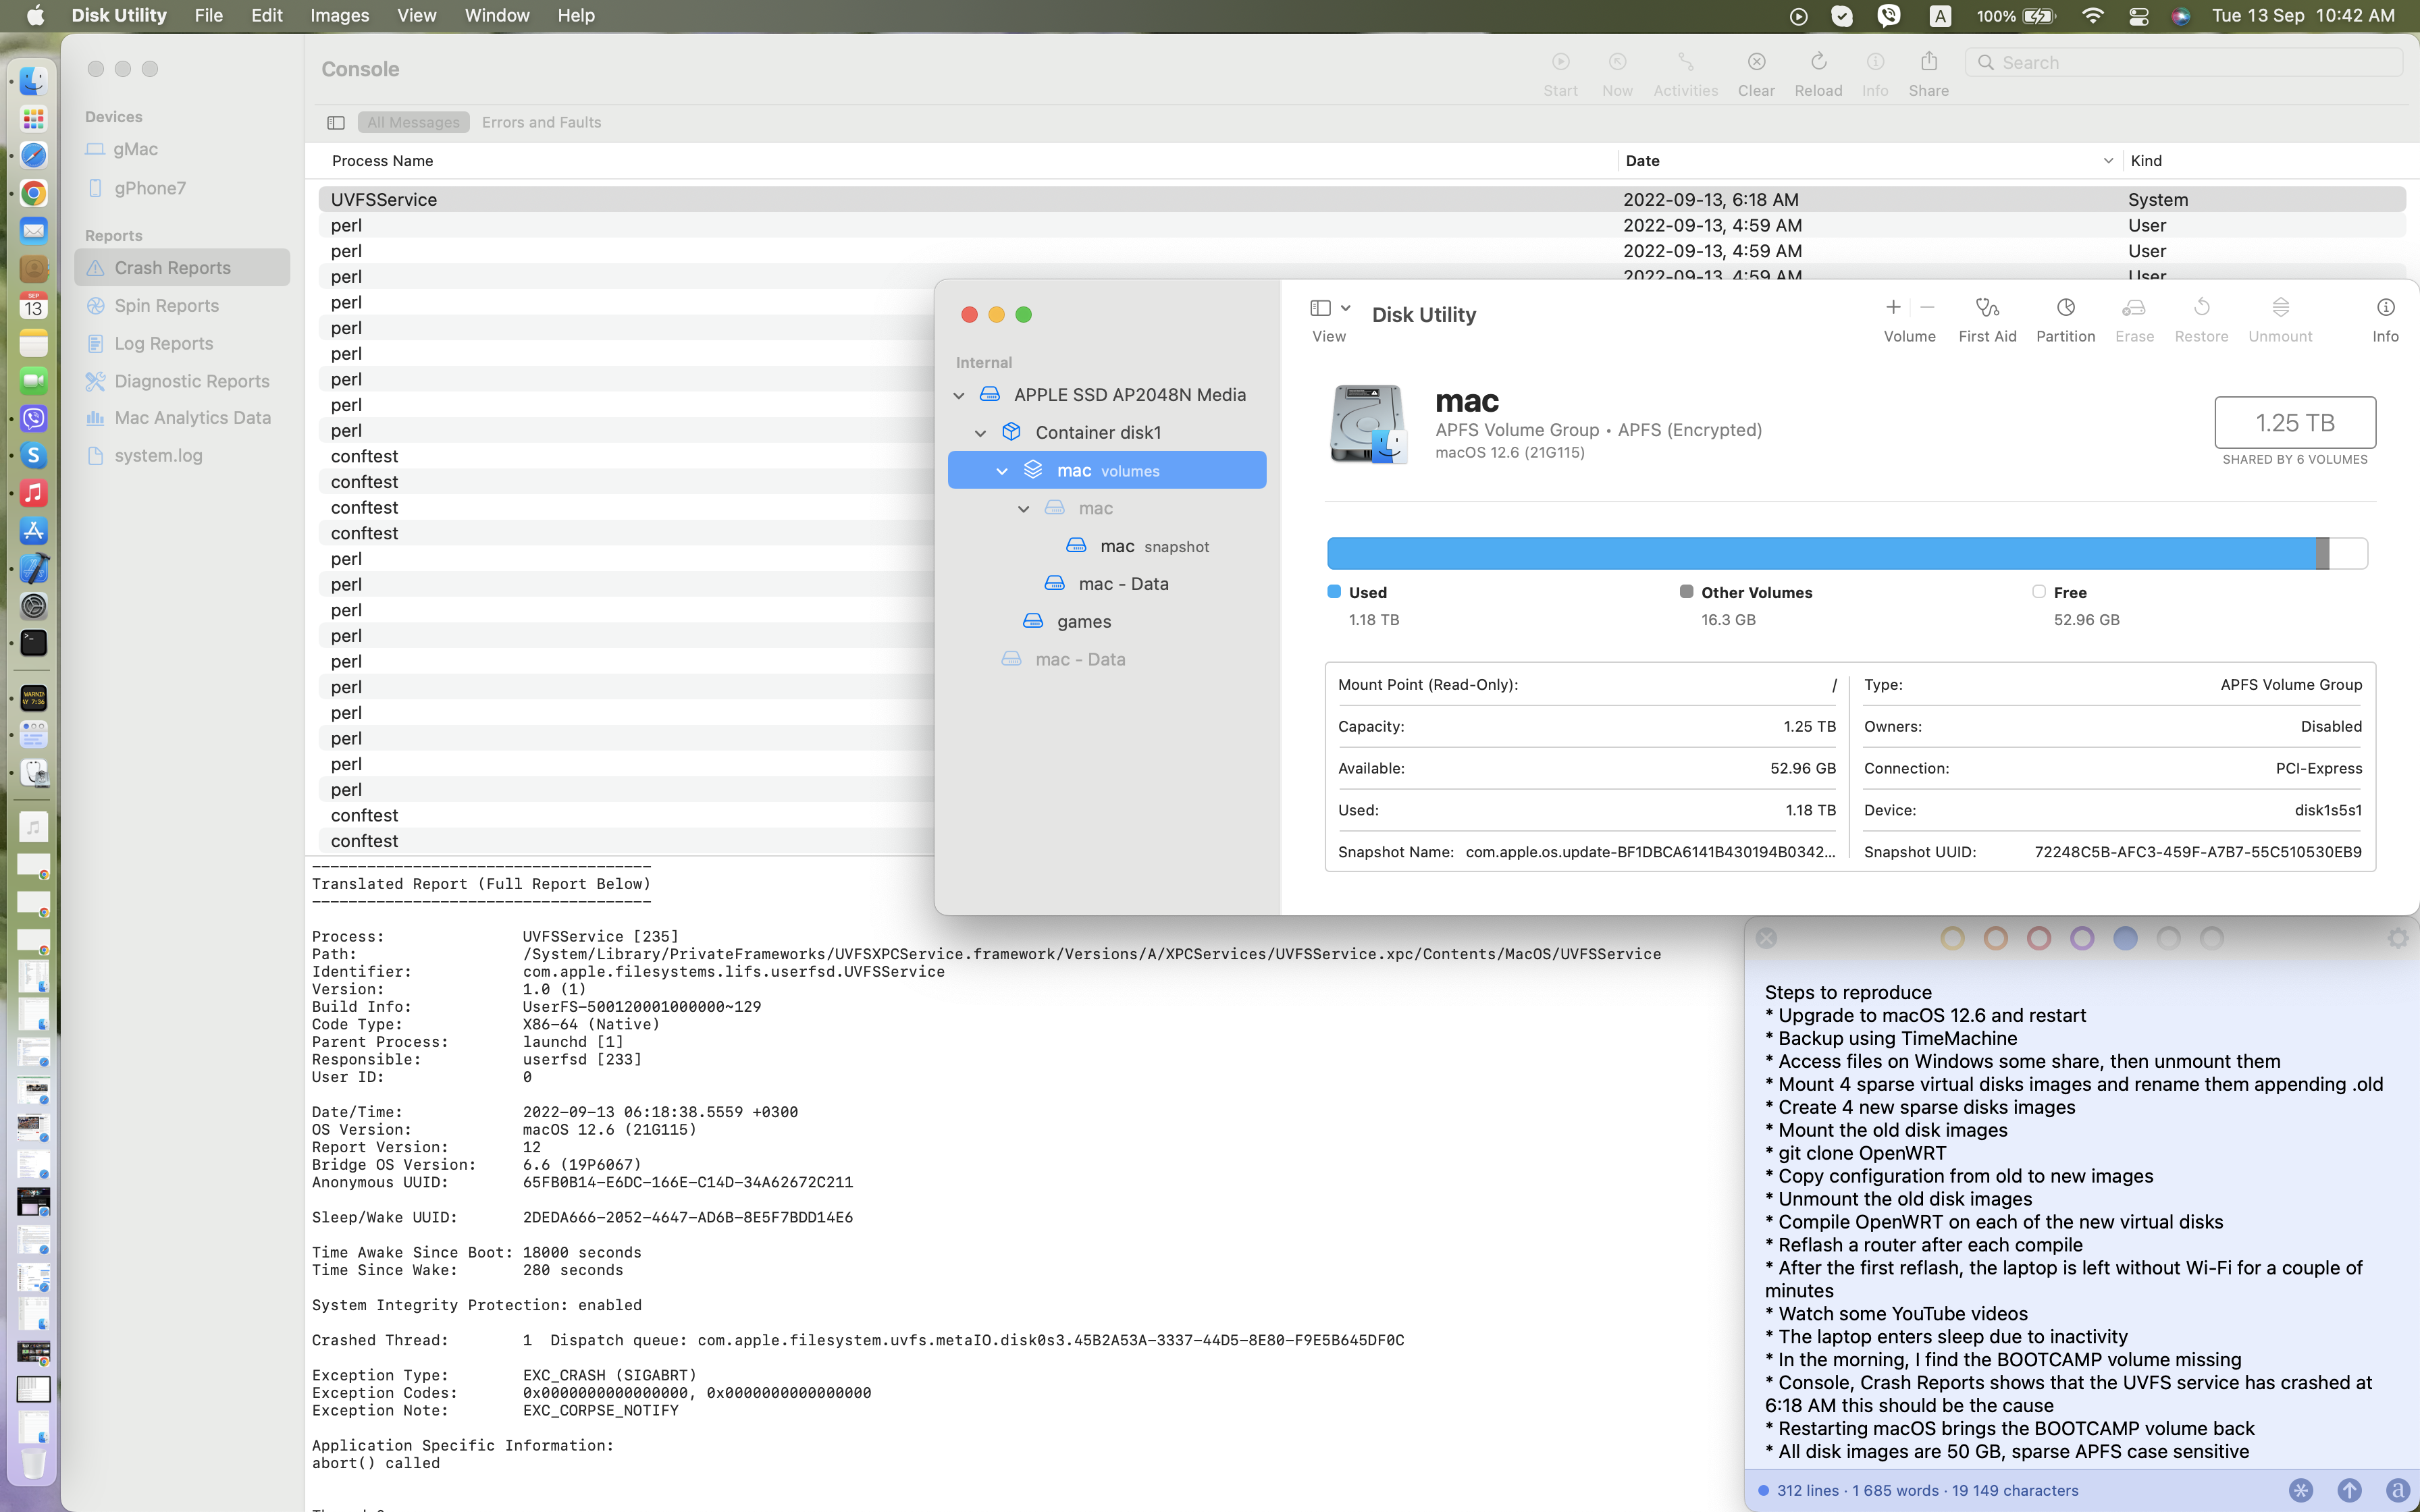Select the purple note color circle
Image resolution: width=2420 pixels, height=1512 pixels.
click(2082, 938)
